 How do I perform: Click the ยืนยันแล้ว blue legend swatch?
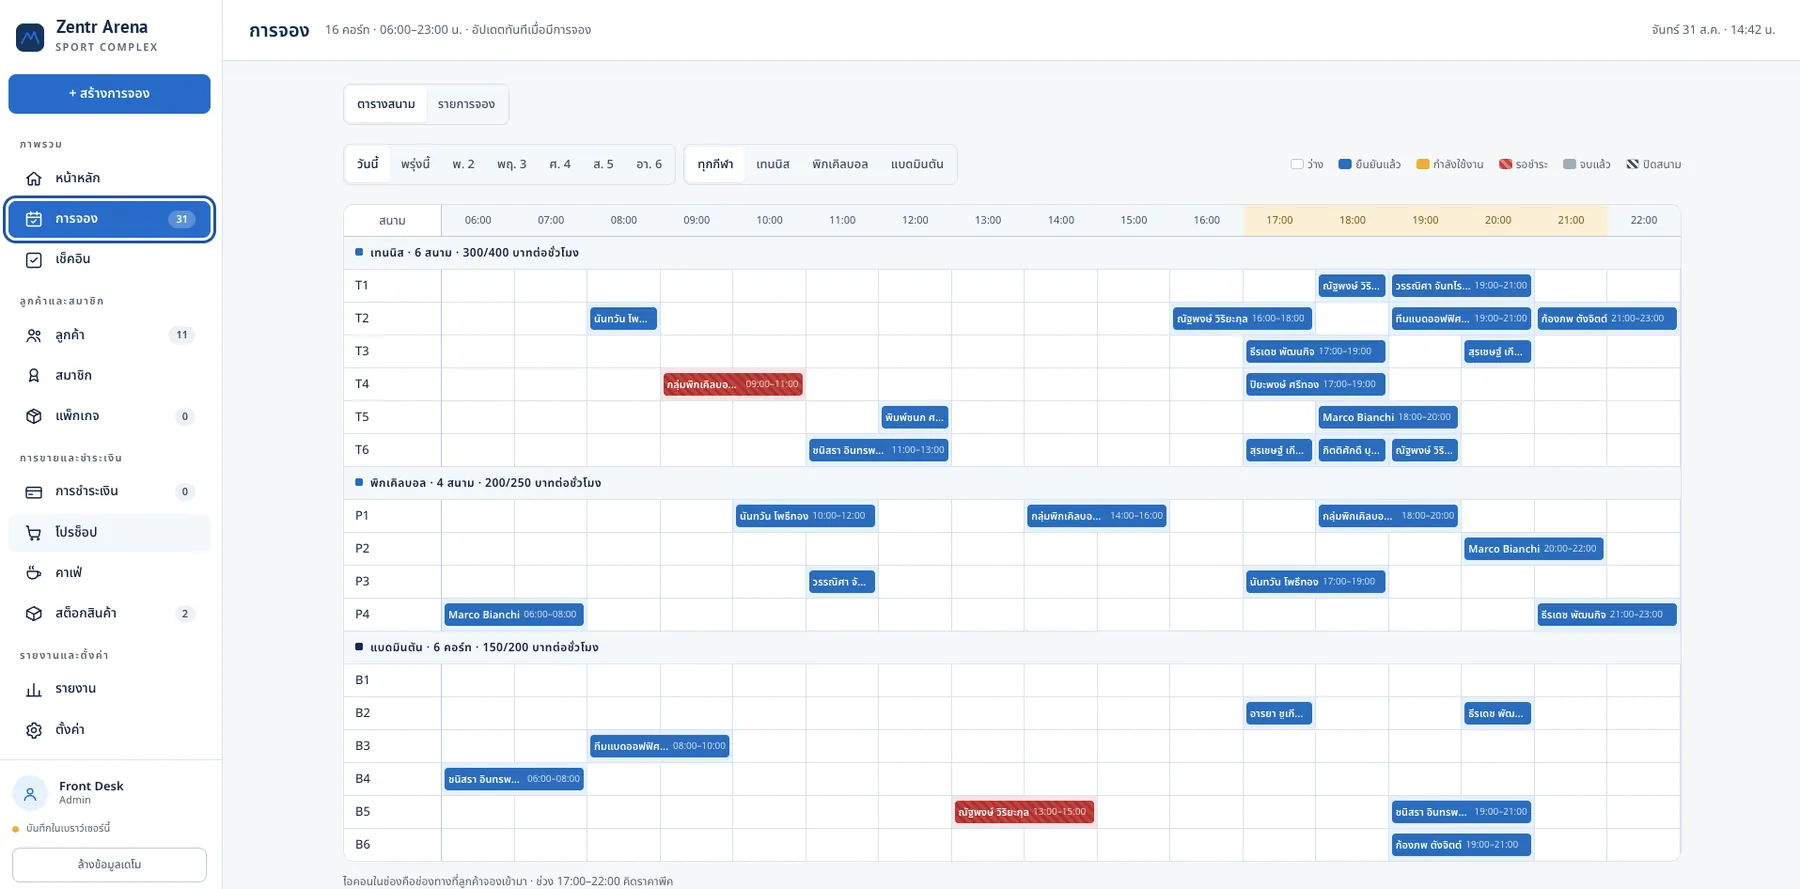1345,164
